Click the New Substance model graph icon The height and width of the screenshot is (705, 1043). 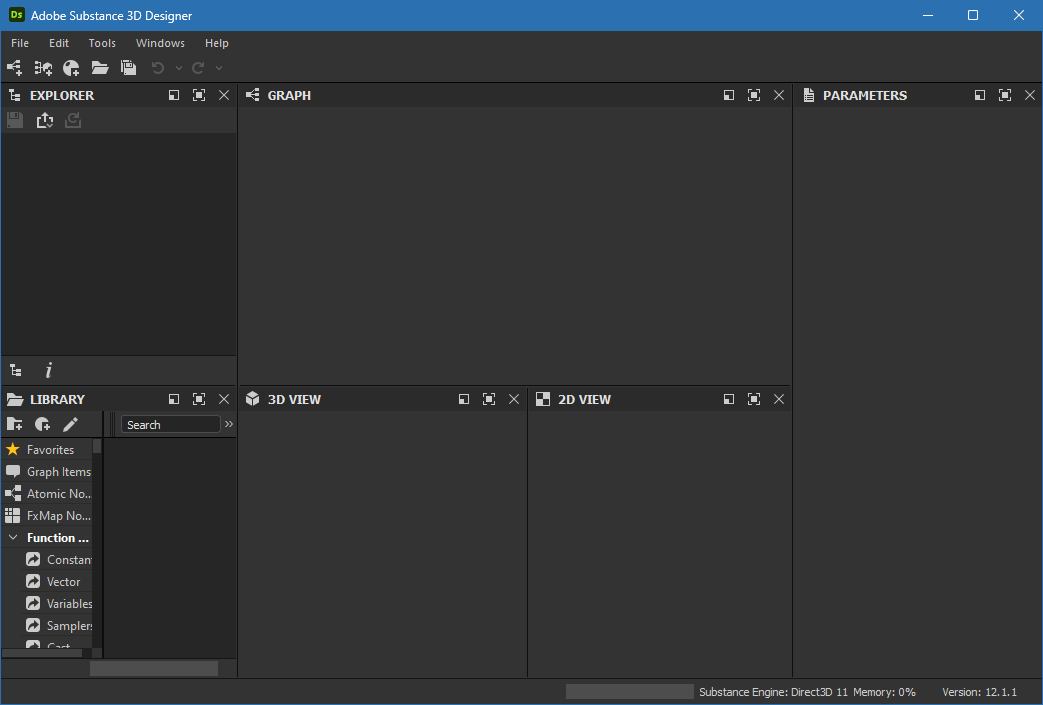click(x=43, y=68)
